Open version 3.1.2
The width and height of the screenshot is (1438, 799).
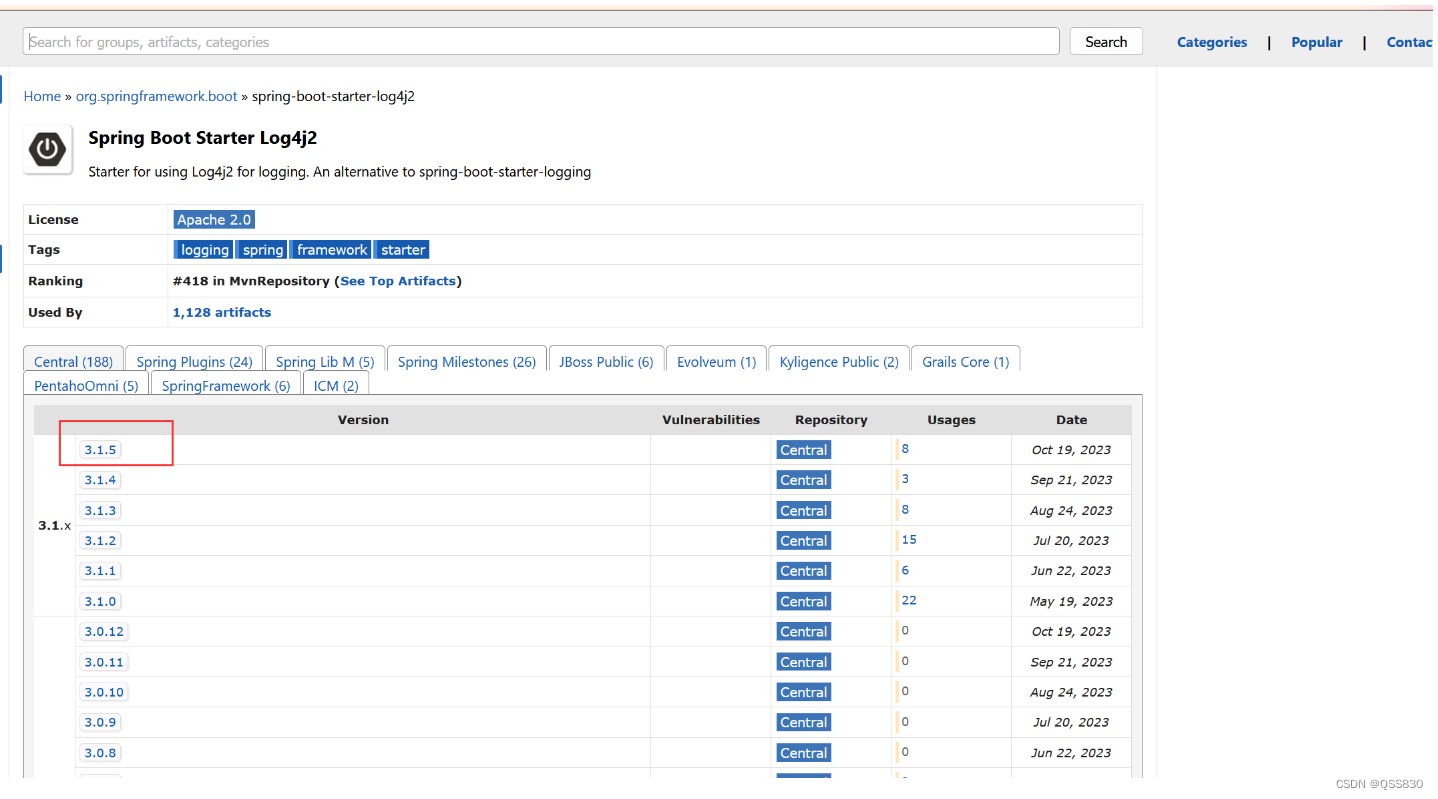(x=100, y=540)
